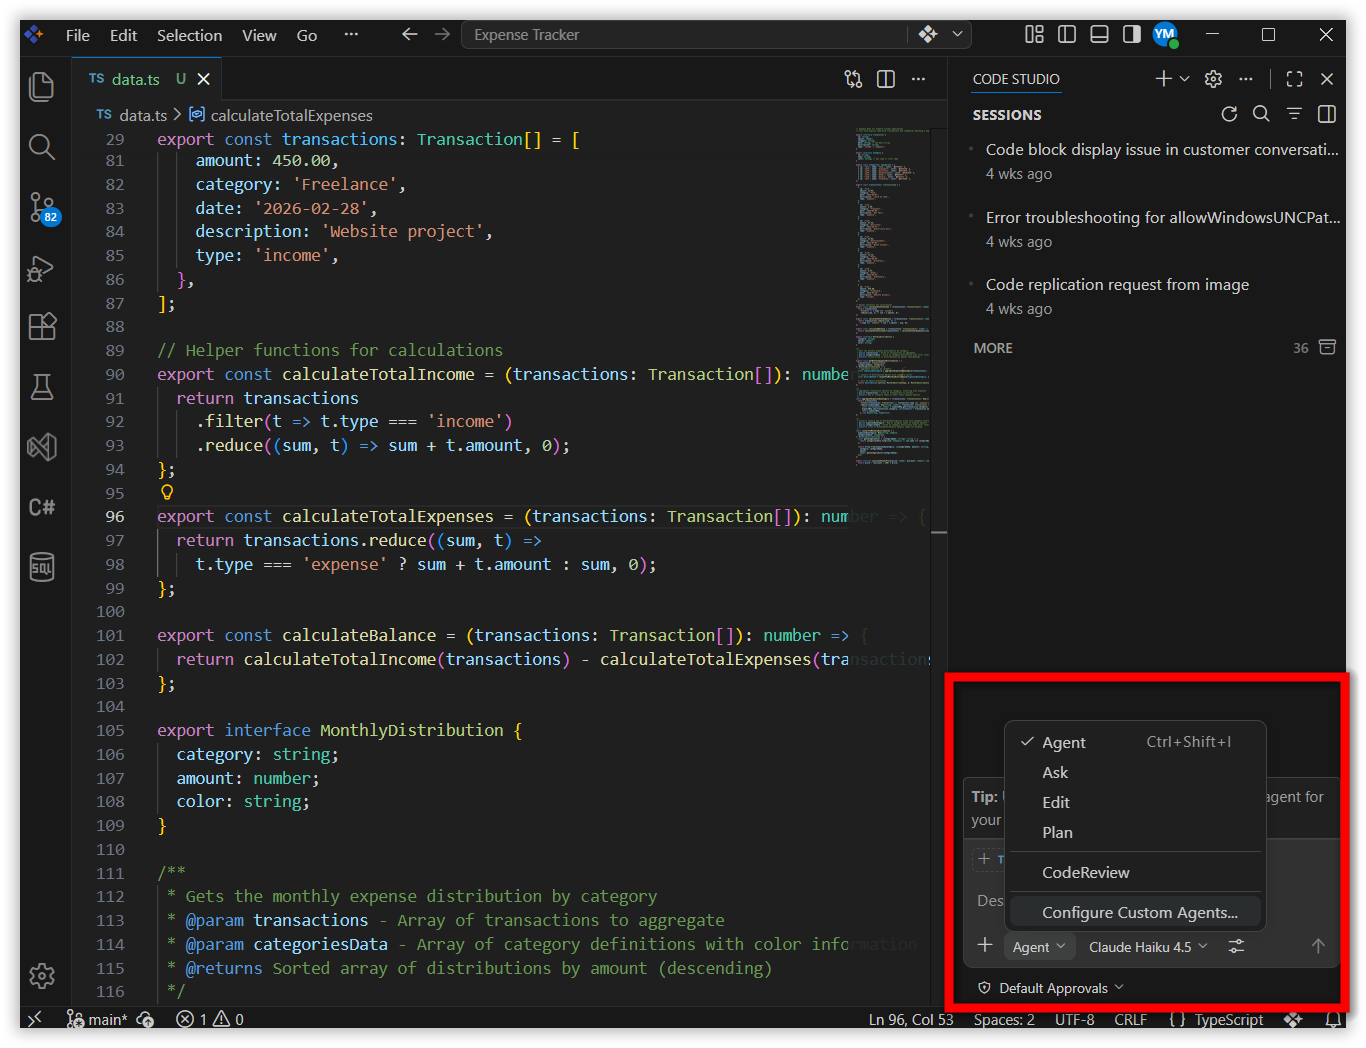Expand the MORE sessions section

point(993,348)
